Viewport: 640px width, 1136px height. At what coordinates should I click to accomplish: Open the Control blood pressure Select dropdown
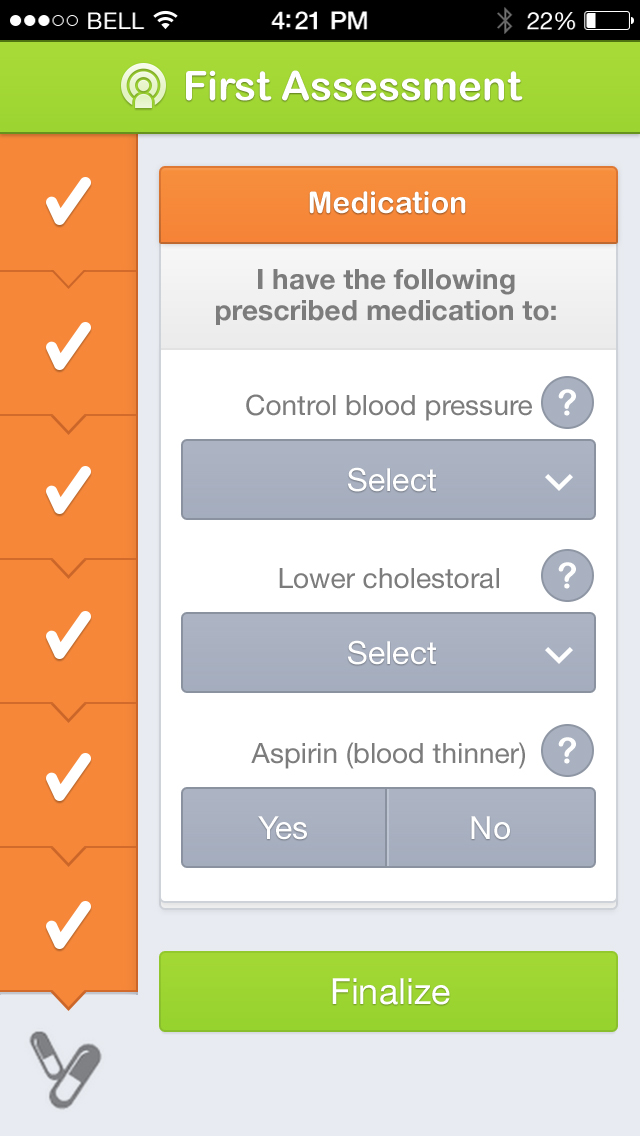[x=388, y=480]
